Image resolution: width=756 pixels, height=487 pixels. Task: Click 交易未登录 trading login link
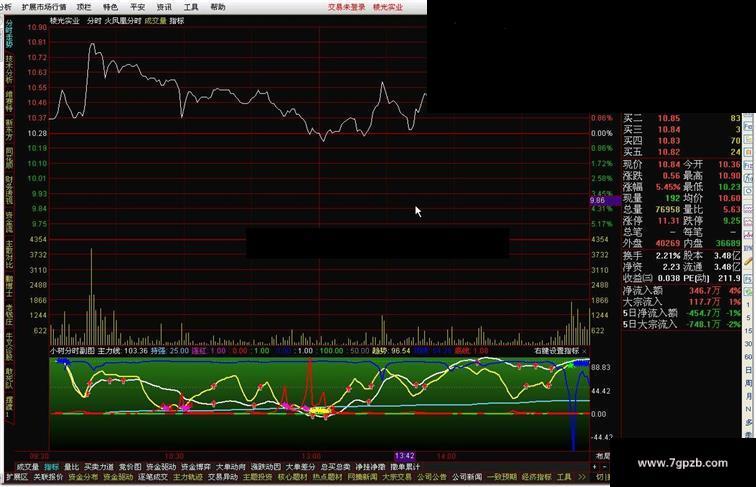[347, 7]
